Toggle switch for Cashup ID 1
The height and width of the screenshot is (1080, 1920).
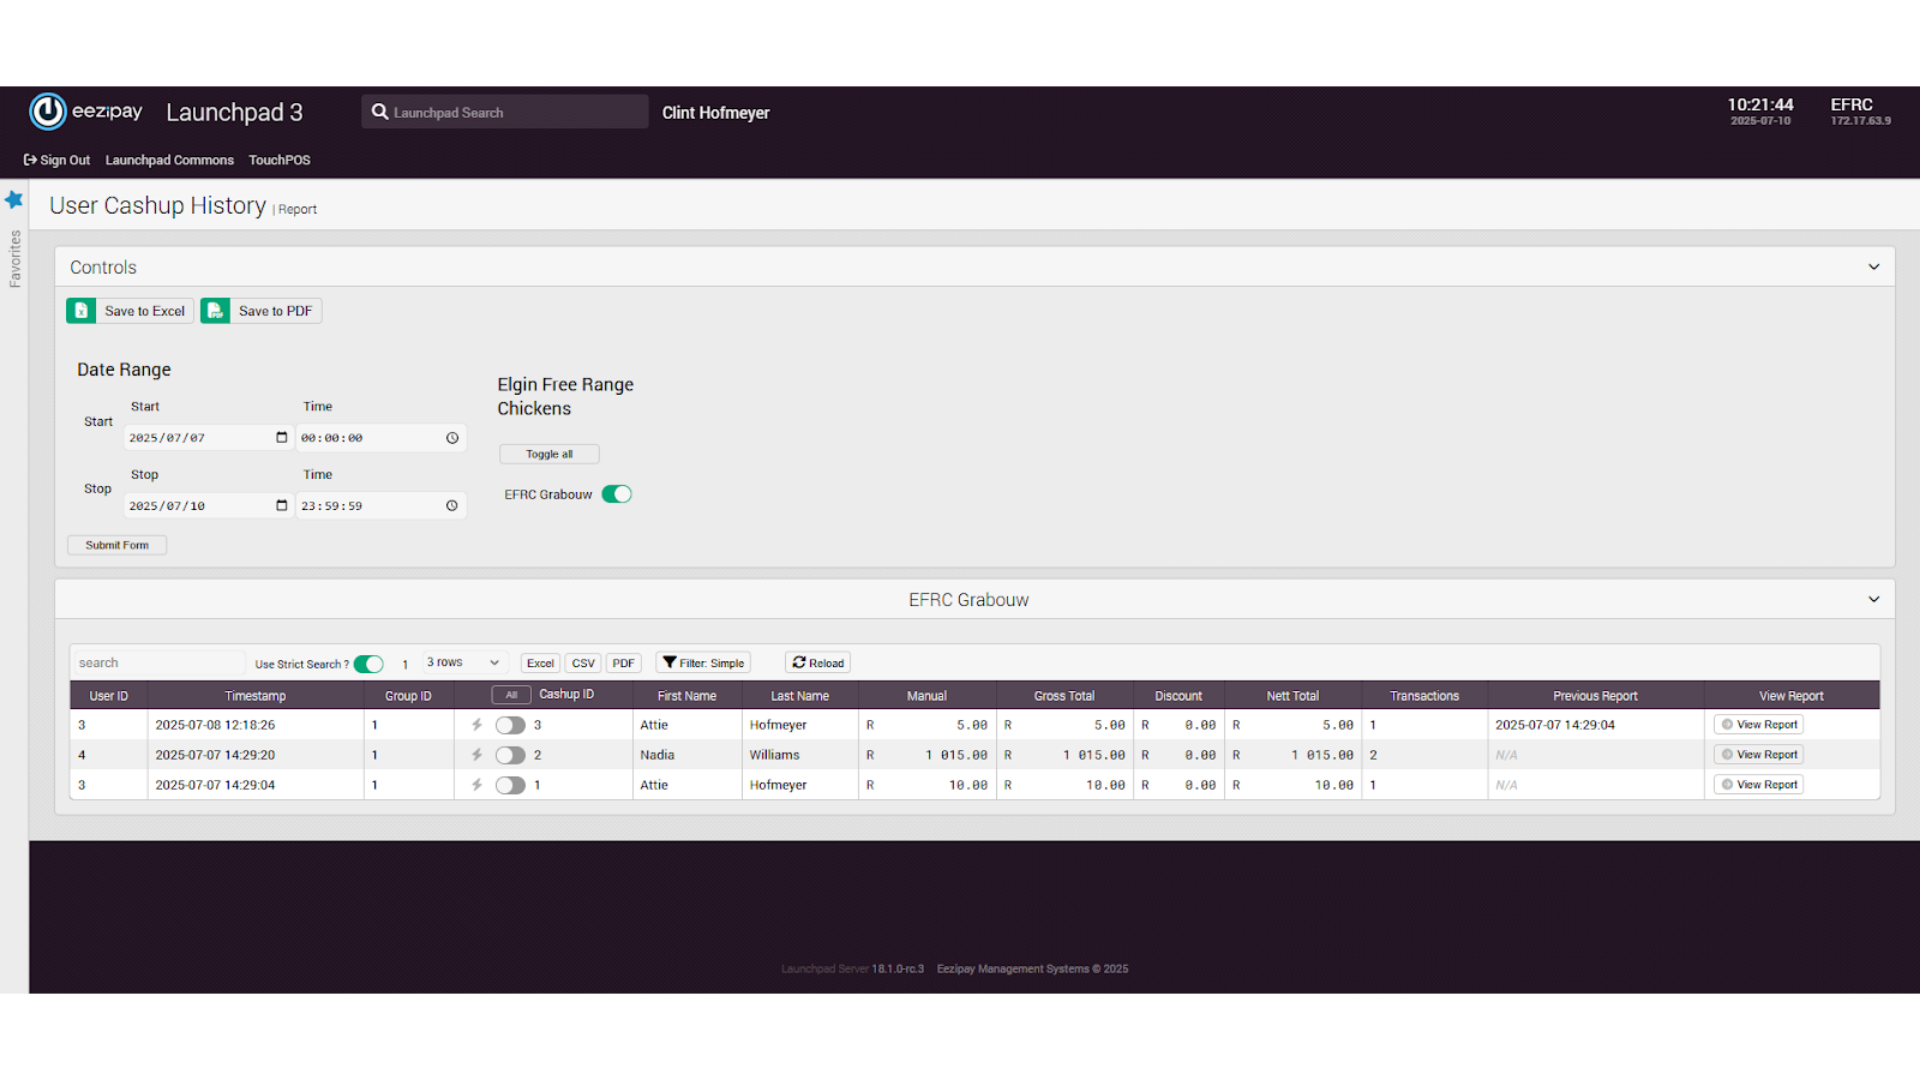[x=510, y=785]
